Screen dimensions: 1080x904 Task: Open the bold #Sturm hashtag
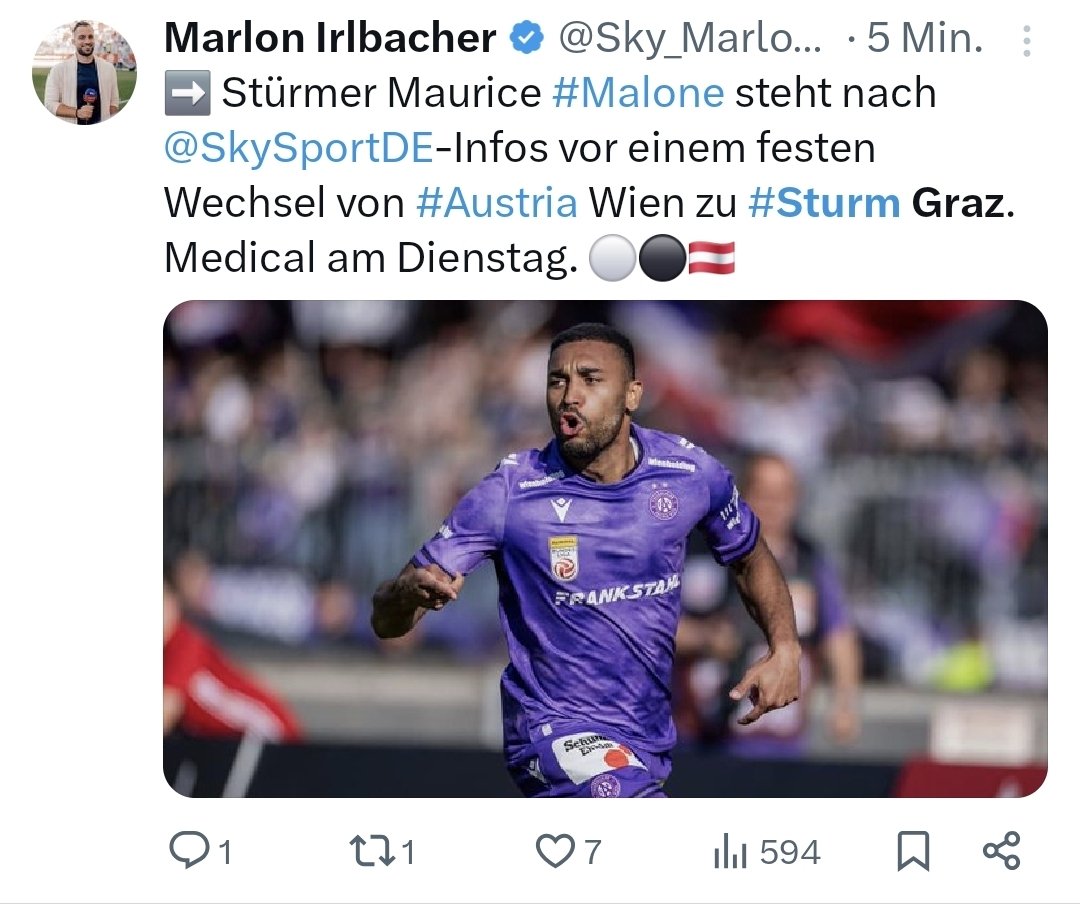[824, 203]
